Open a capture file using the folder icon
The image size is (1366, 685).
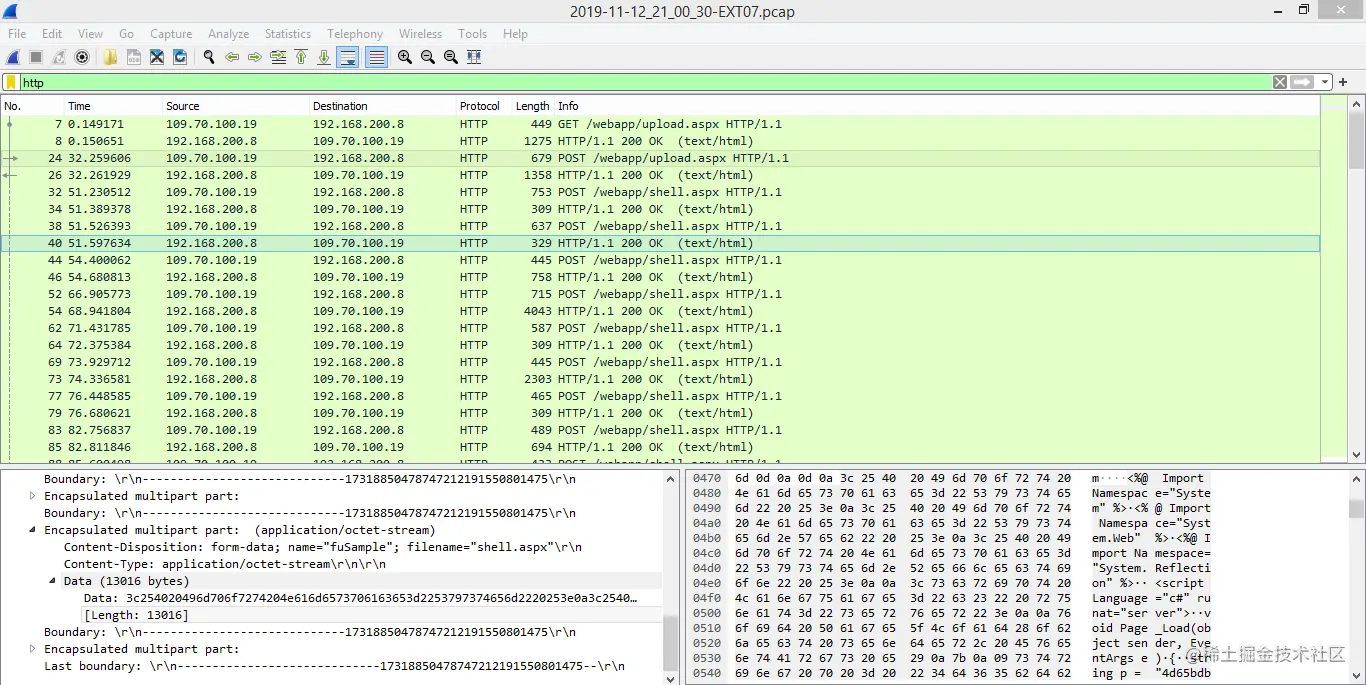click(110, 57)
